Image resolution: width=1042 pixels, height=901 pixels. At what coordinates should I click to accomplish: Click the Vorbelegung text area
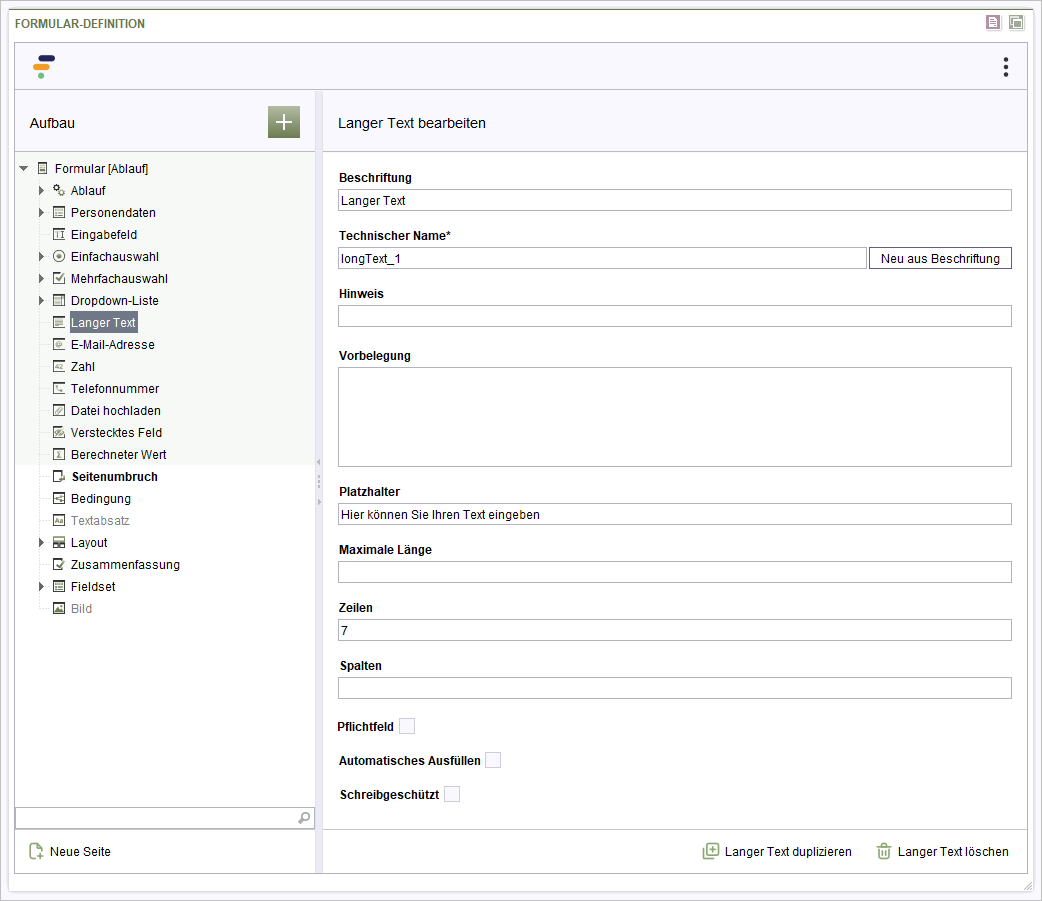(675, 417)
